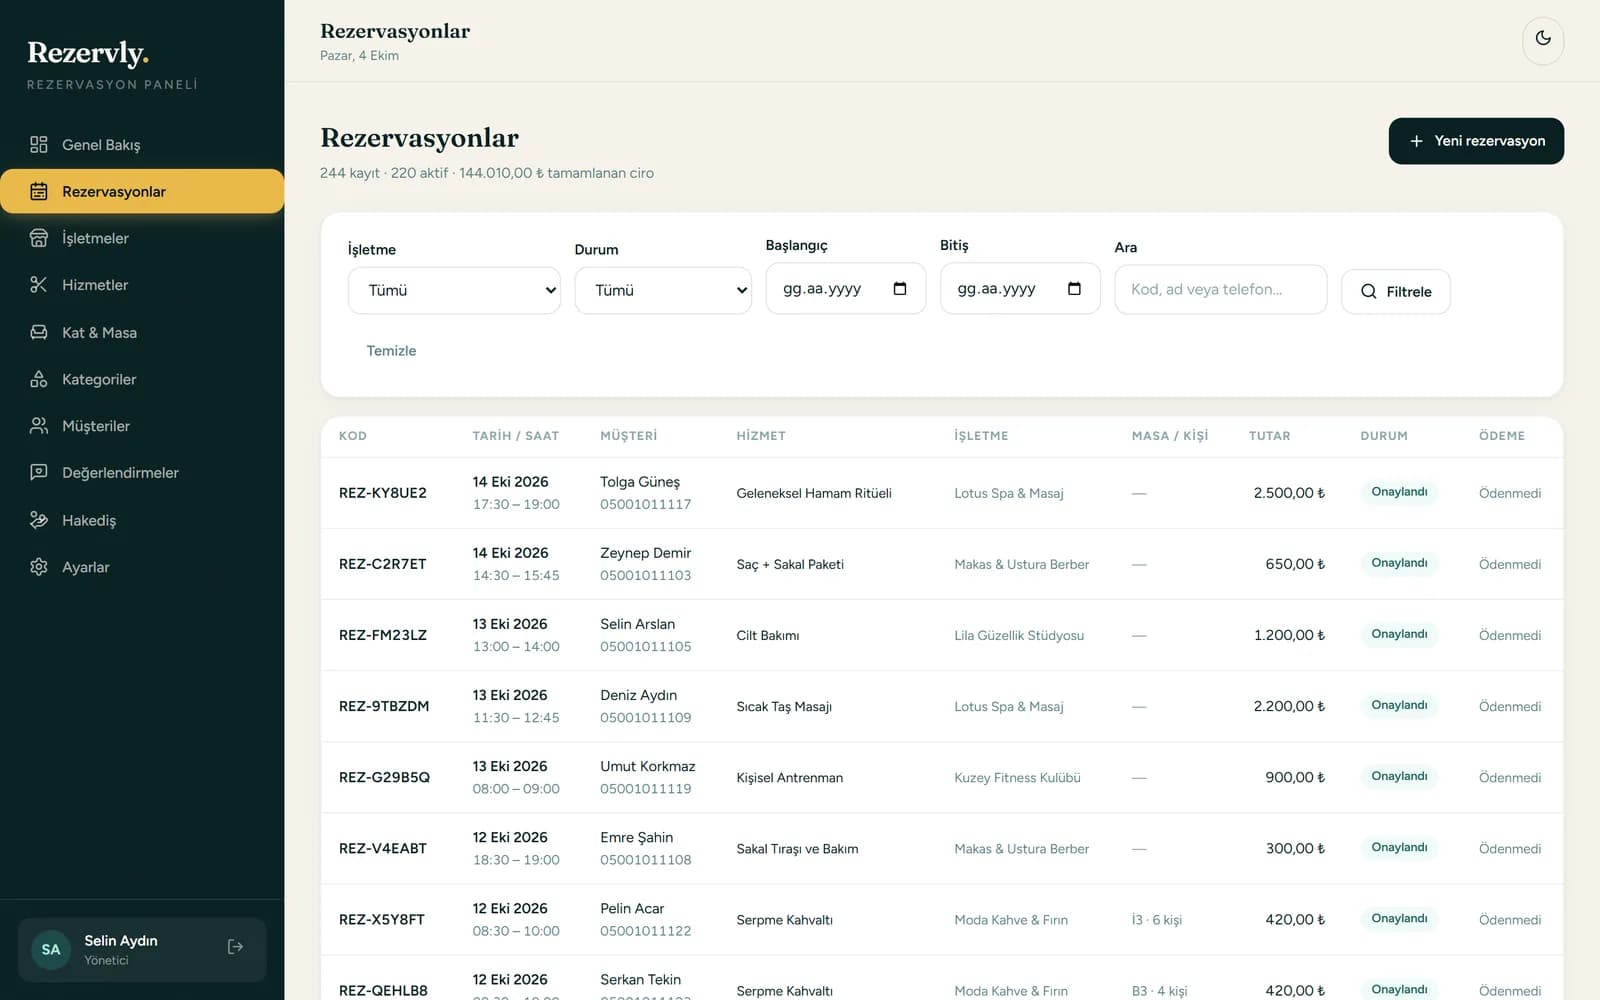The height and width of the screenshot is (1000, 1600).
Task: Click the 2.200,00 ₺ amount cell
Action: tap(1289, 706)
